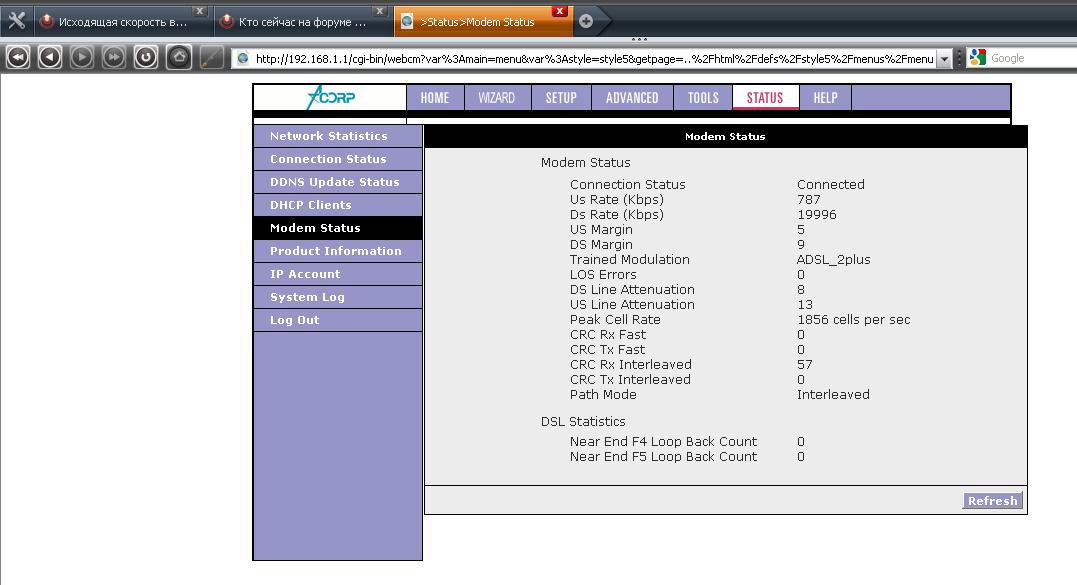The image size is (1077, 585).
Task: Click the Ds Rate value 19996
Action: click(x=817, y=215)
